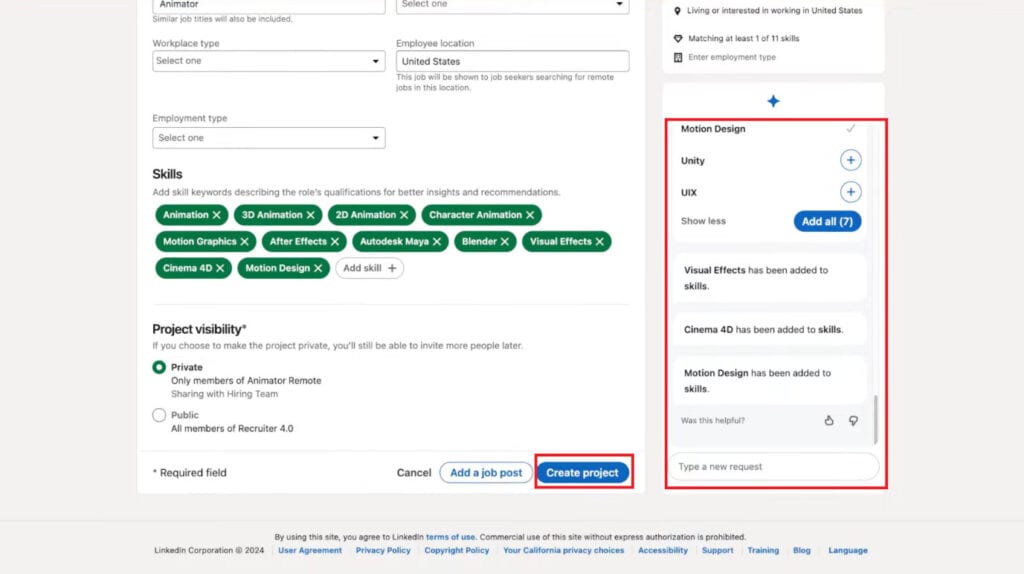The height and width of the screenshot is (574, 1024).
Task: Click the blue AI sparkle icon
Action: coord(773,101)
